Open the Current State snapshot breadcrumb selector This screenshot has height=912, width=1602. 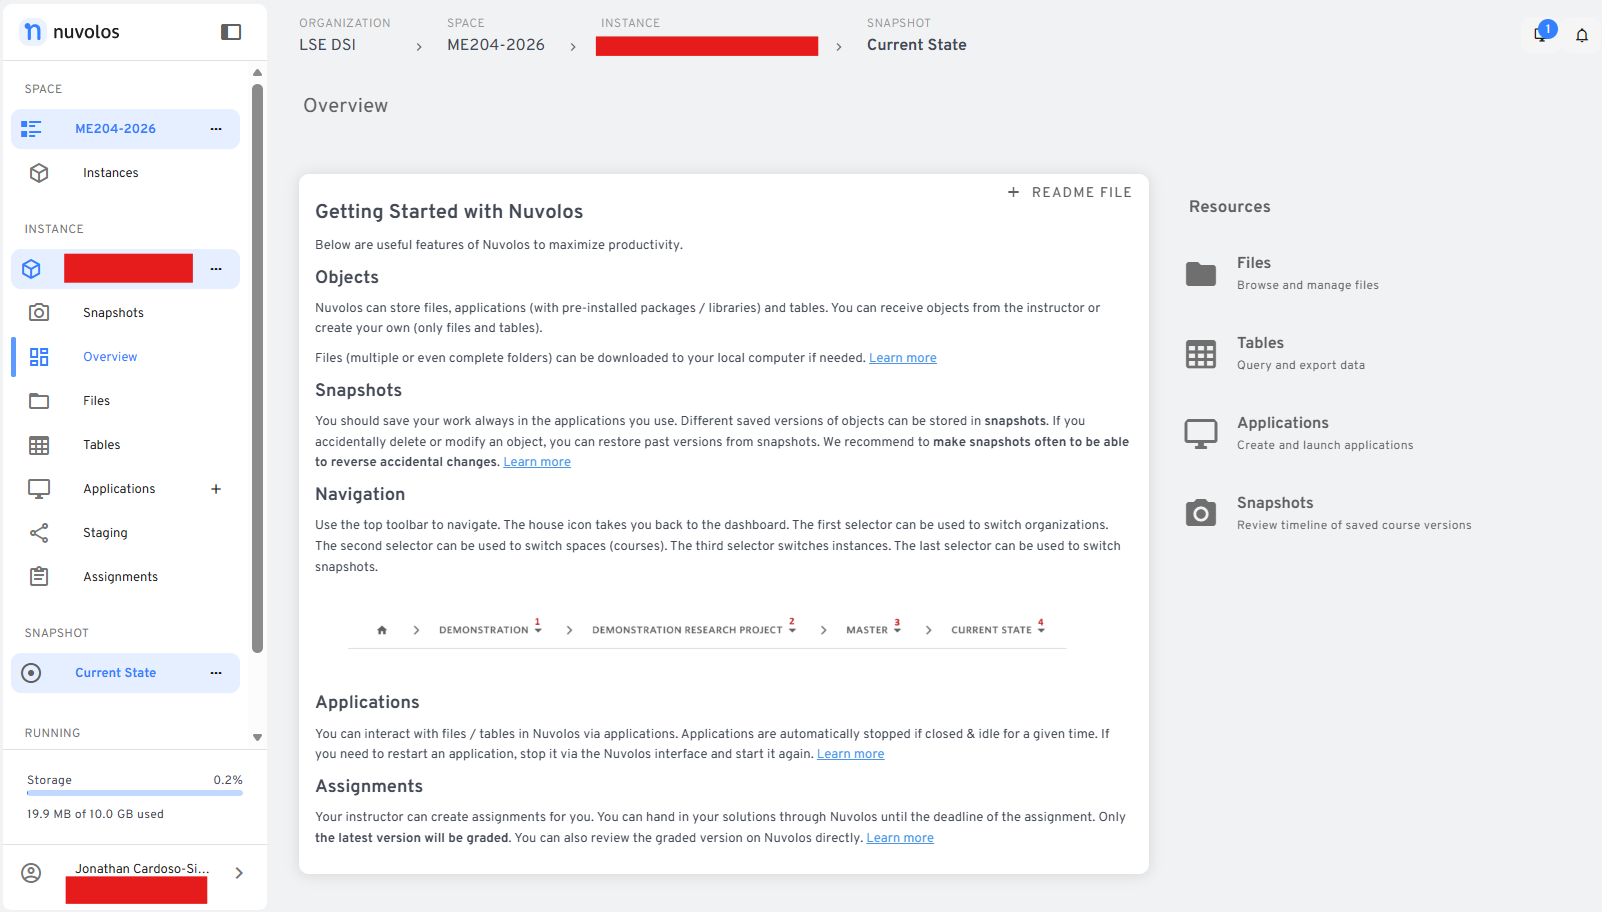(917, 45)
